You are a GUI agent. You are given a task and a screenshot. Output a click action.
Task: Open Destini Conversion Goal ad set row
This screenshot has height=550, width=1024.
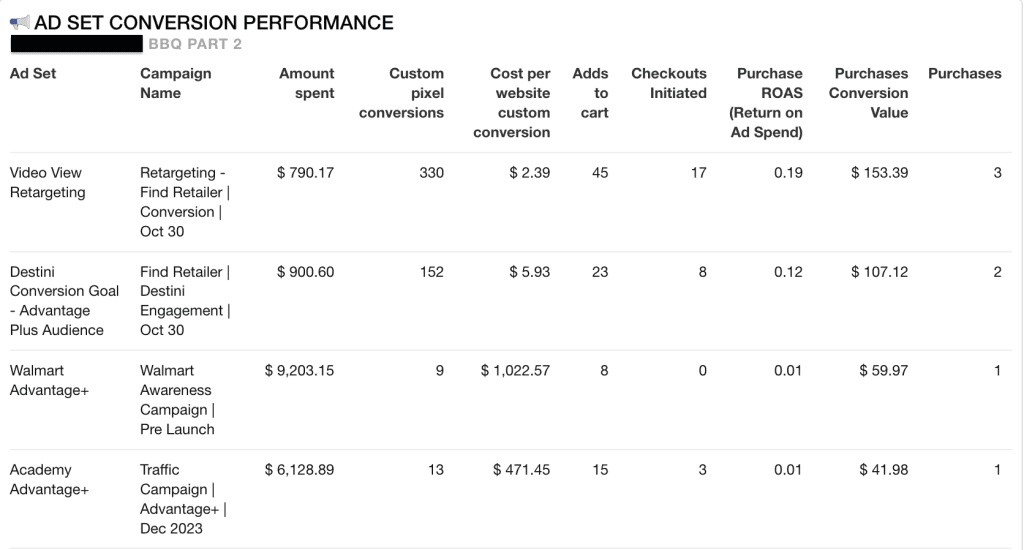click(x=64, y=300)
